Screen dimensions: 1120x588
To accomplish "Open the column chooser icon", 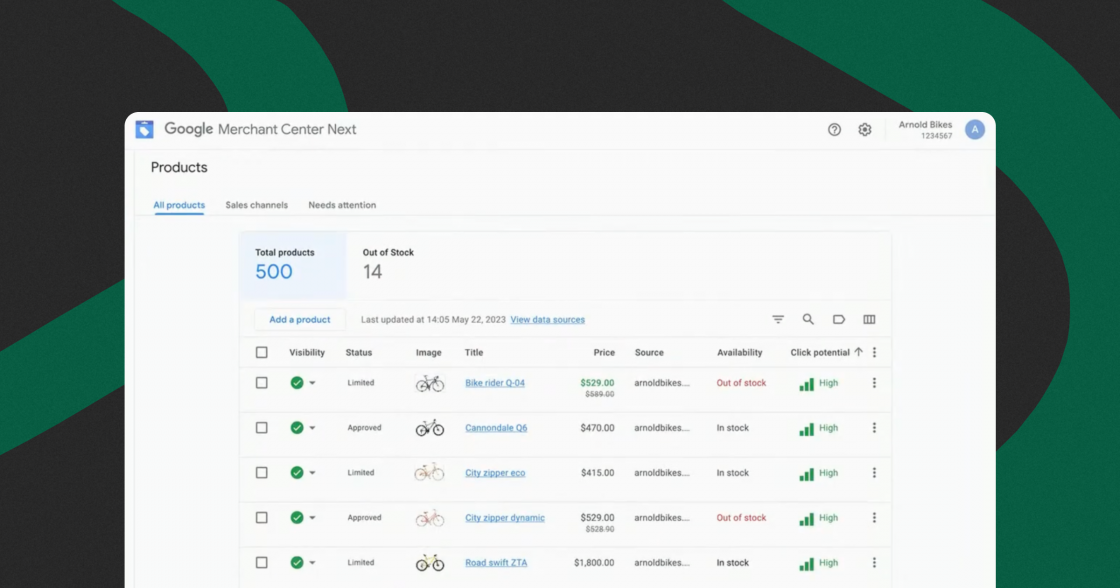I will pos(869,319).
